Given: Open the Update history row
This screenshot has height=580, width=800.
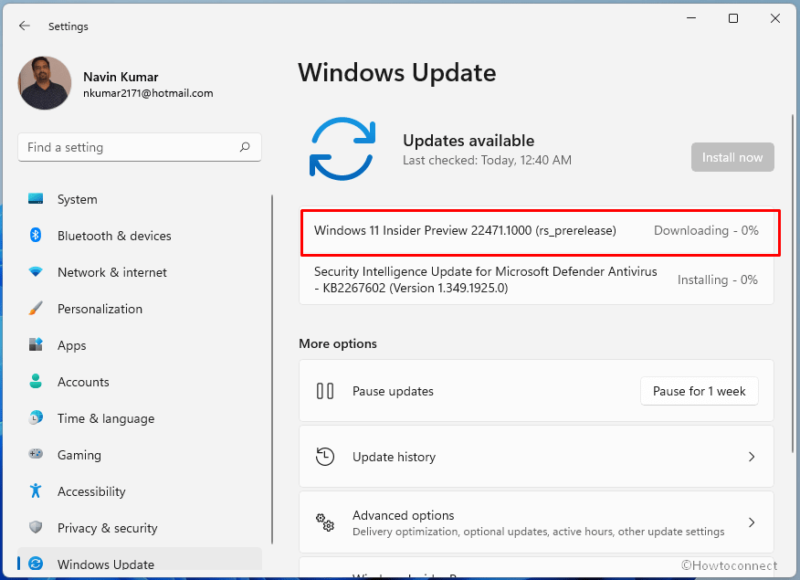Looking at the screenshot, I should click(x=536, y=457).
